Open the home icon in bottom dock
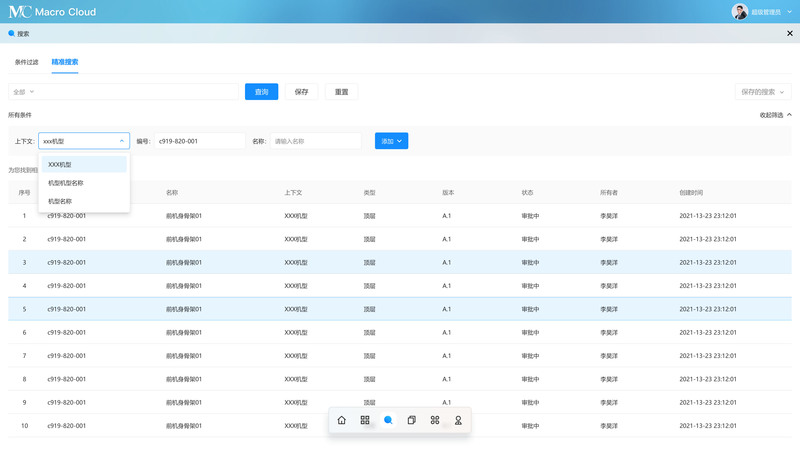 341,420
